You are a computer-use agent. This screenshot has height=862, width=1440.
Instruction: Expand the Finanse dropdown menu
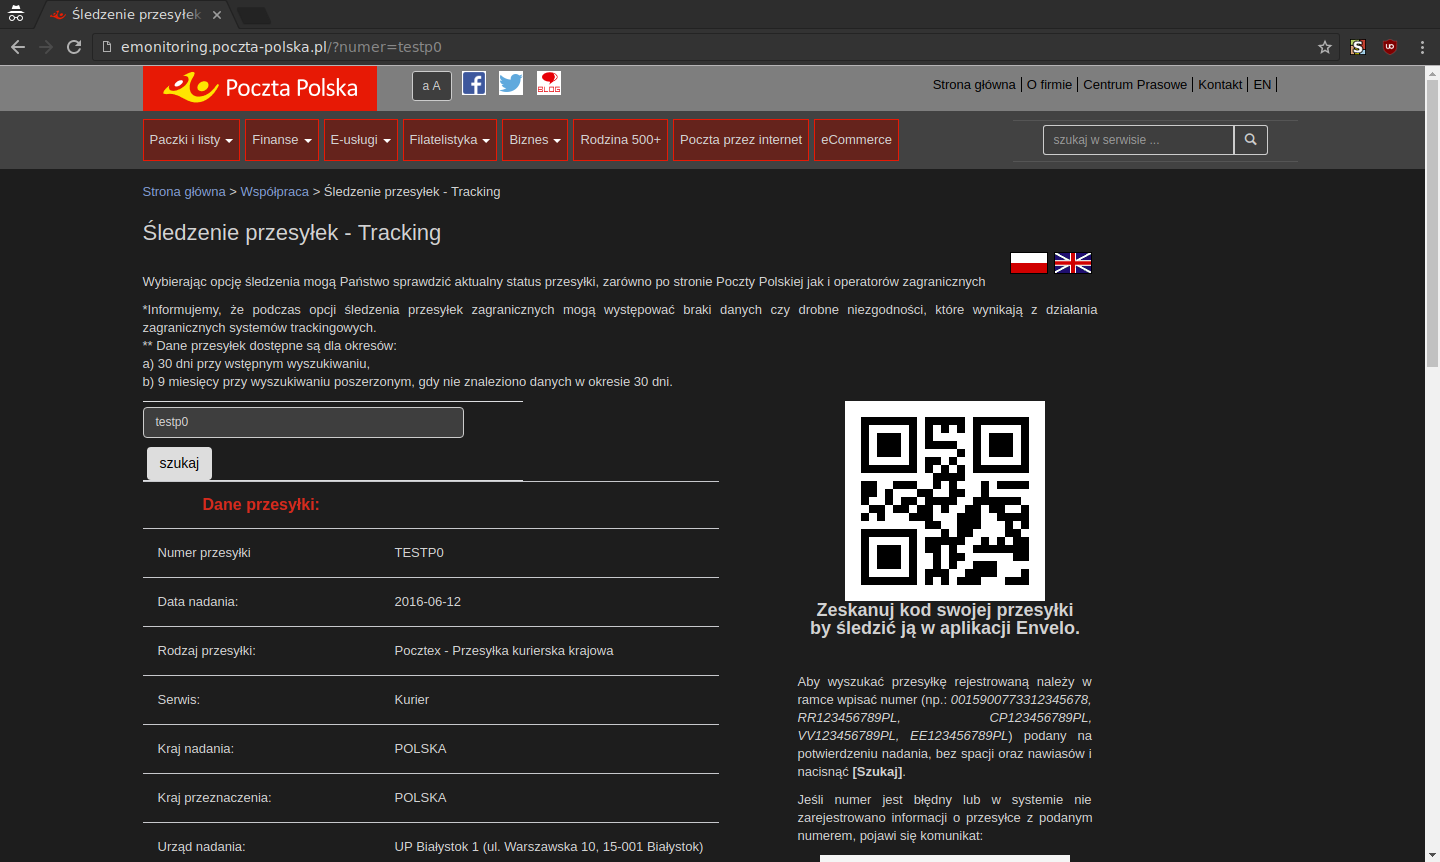click(x=282, y=140)
